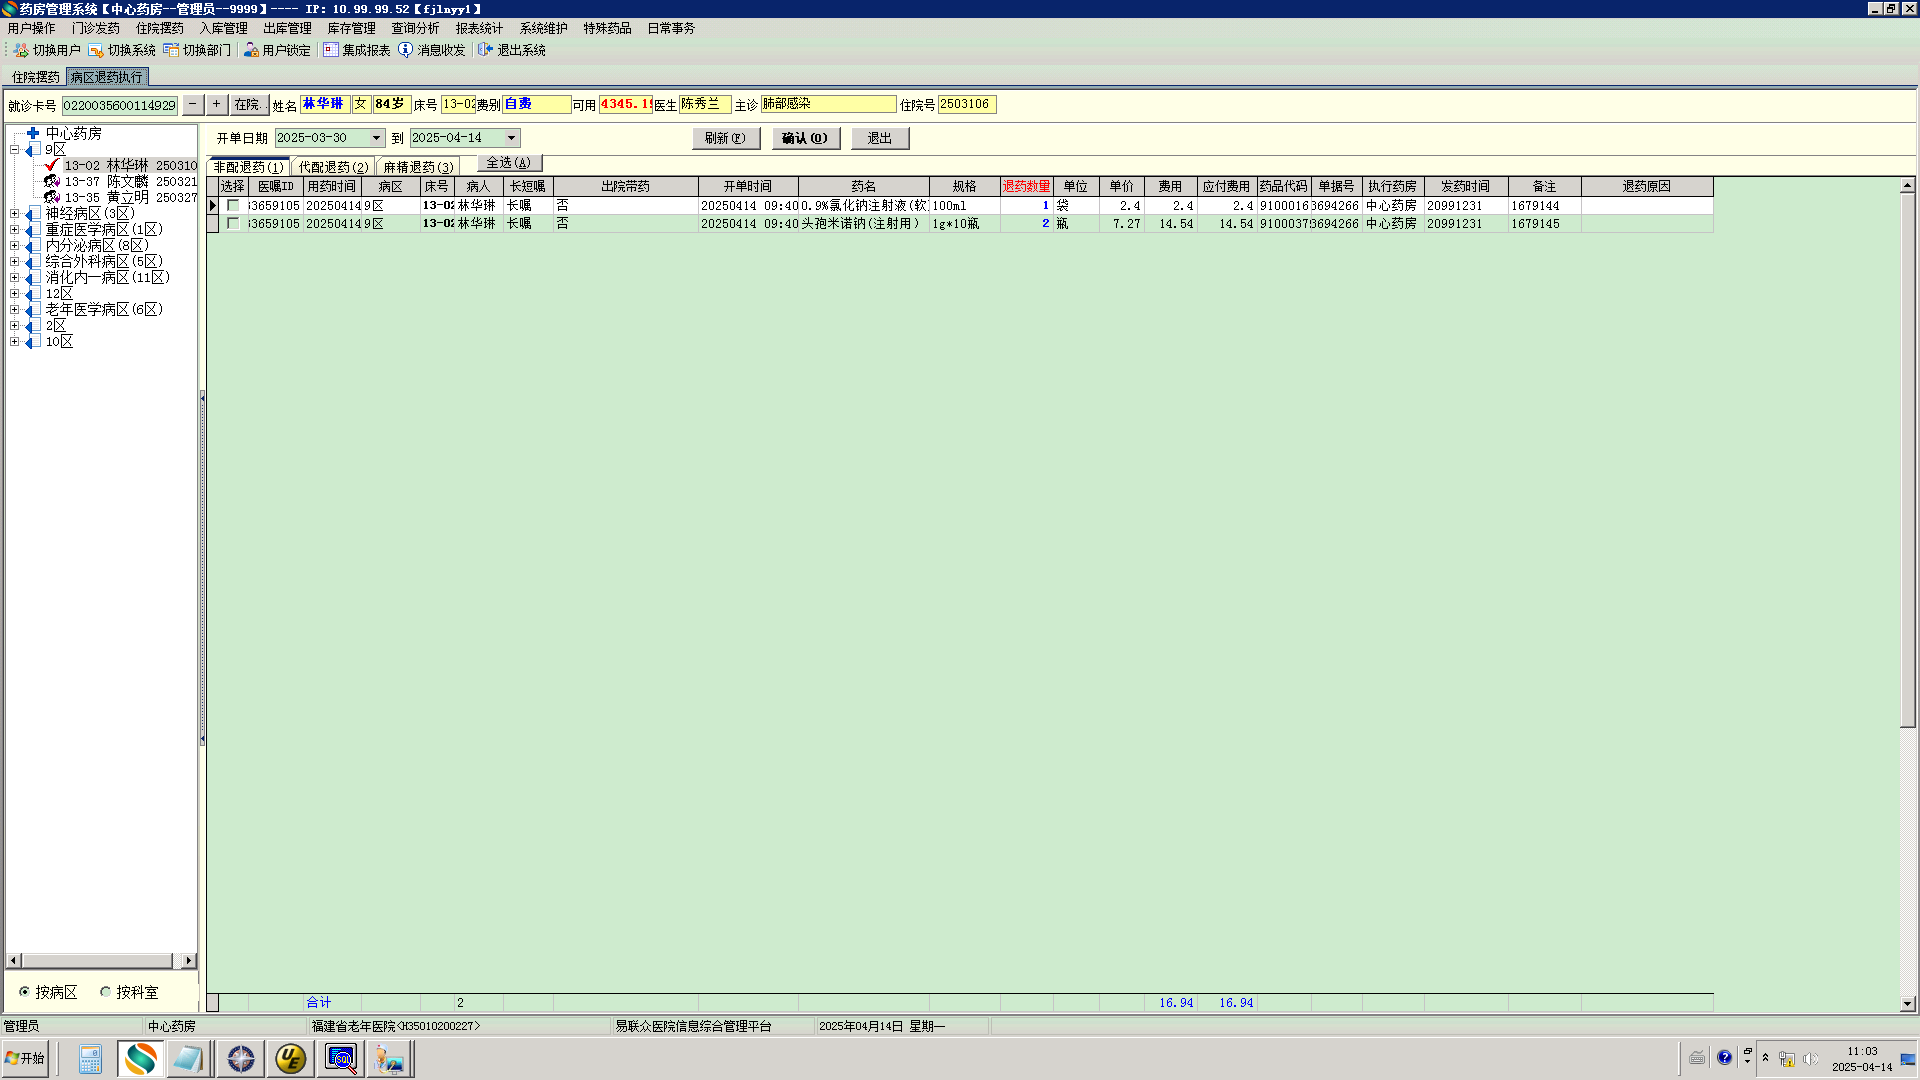
Task: Open the 集成报表 toolbar icon
Action: coord(331,50)
